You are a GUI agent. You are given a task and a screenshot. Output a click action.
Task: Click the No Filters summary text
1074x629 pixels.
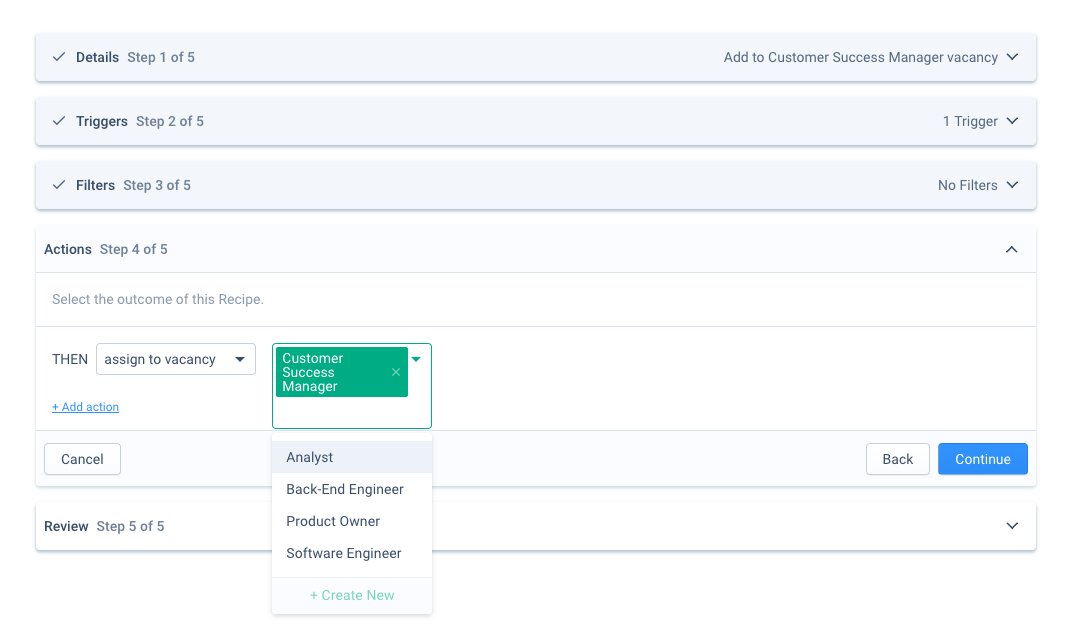968,186
